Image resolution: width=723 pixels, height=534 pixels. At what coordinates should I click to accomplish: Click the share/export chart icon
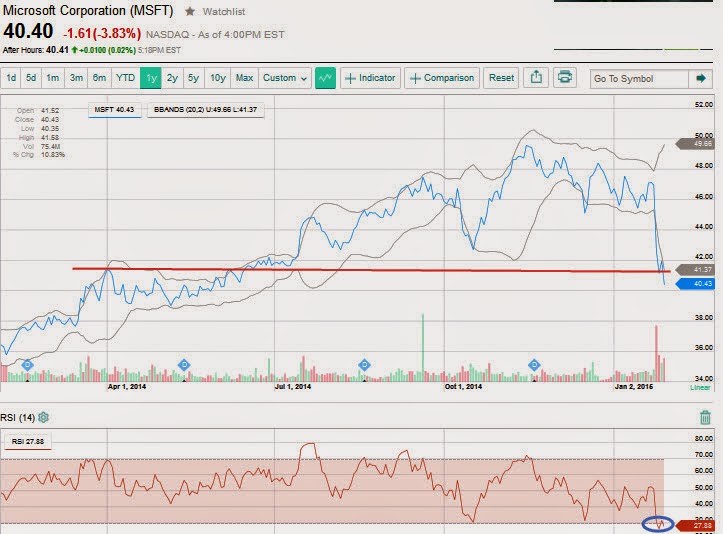[536, 77]
